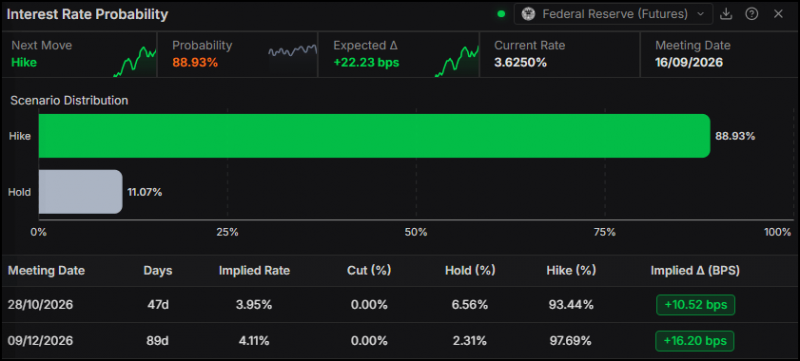This screenshot has height=361, width=800.
Task: Click the +10.52 bps badge
Action: [x=695, y=305]
